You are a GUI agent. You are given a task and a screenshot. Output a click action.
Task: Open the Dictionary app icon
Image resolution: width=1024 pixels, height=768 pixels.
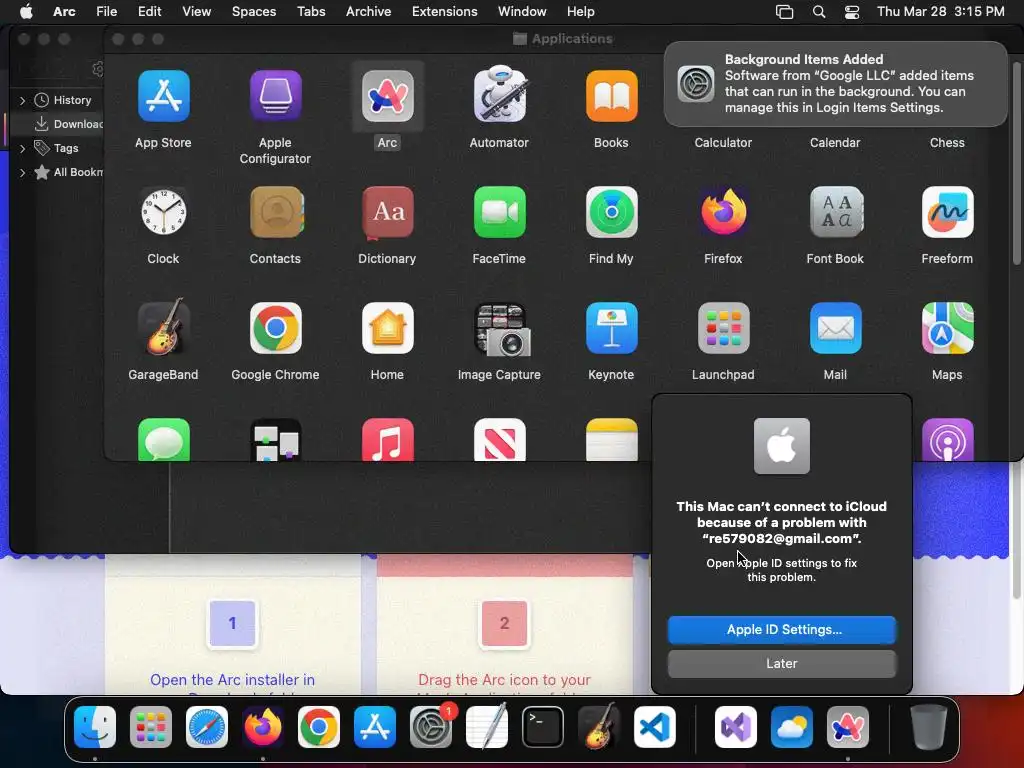pyautogui.click(x=387, y=212)
